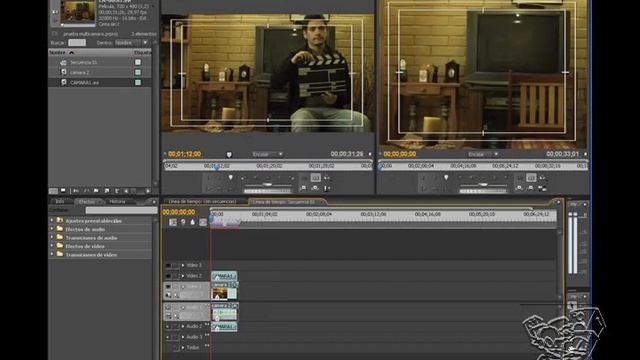Expand Audio 3 track

(x=183, y=337)
